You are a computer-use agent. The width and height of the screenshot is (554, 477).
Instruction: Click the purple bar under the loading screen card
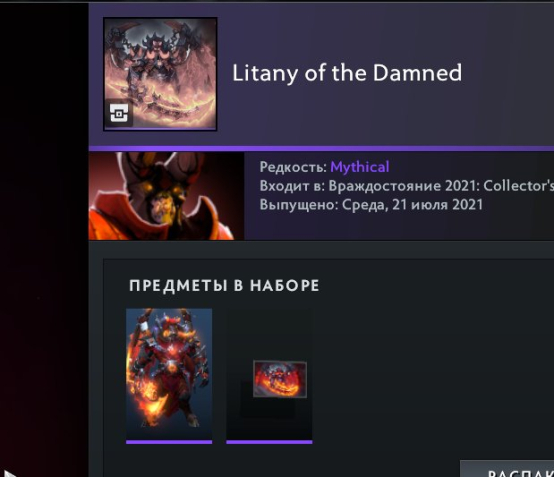(x=269, y=442)
